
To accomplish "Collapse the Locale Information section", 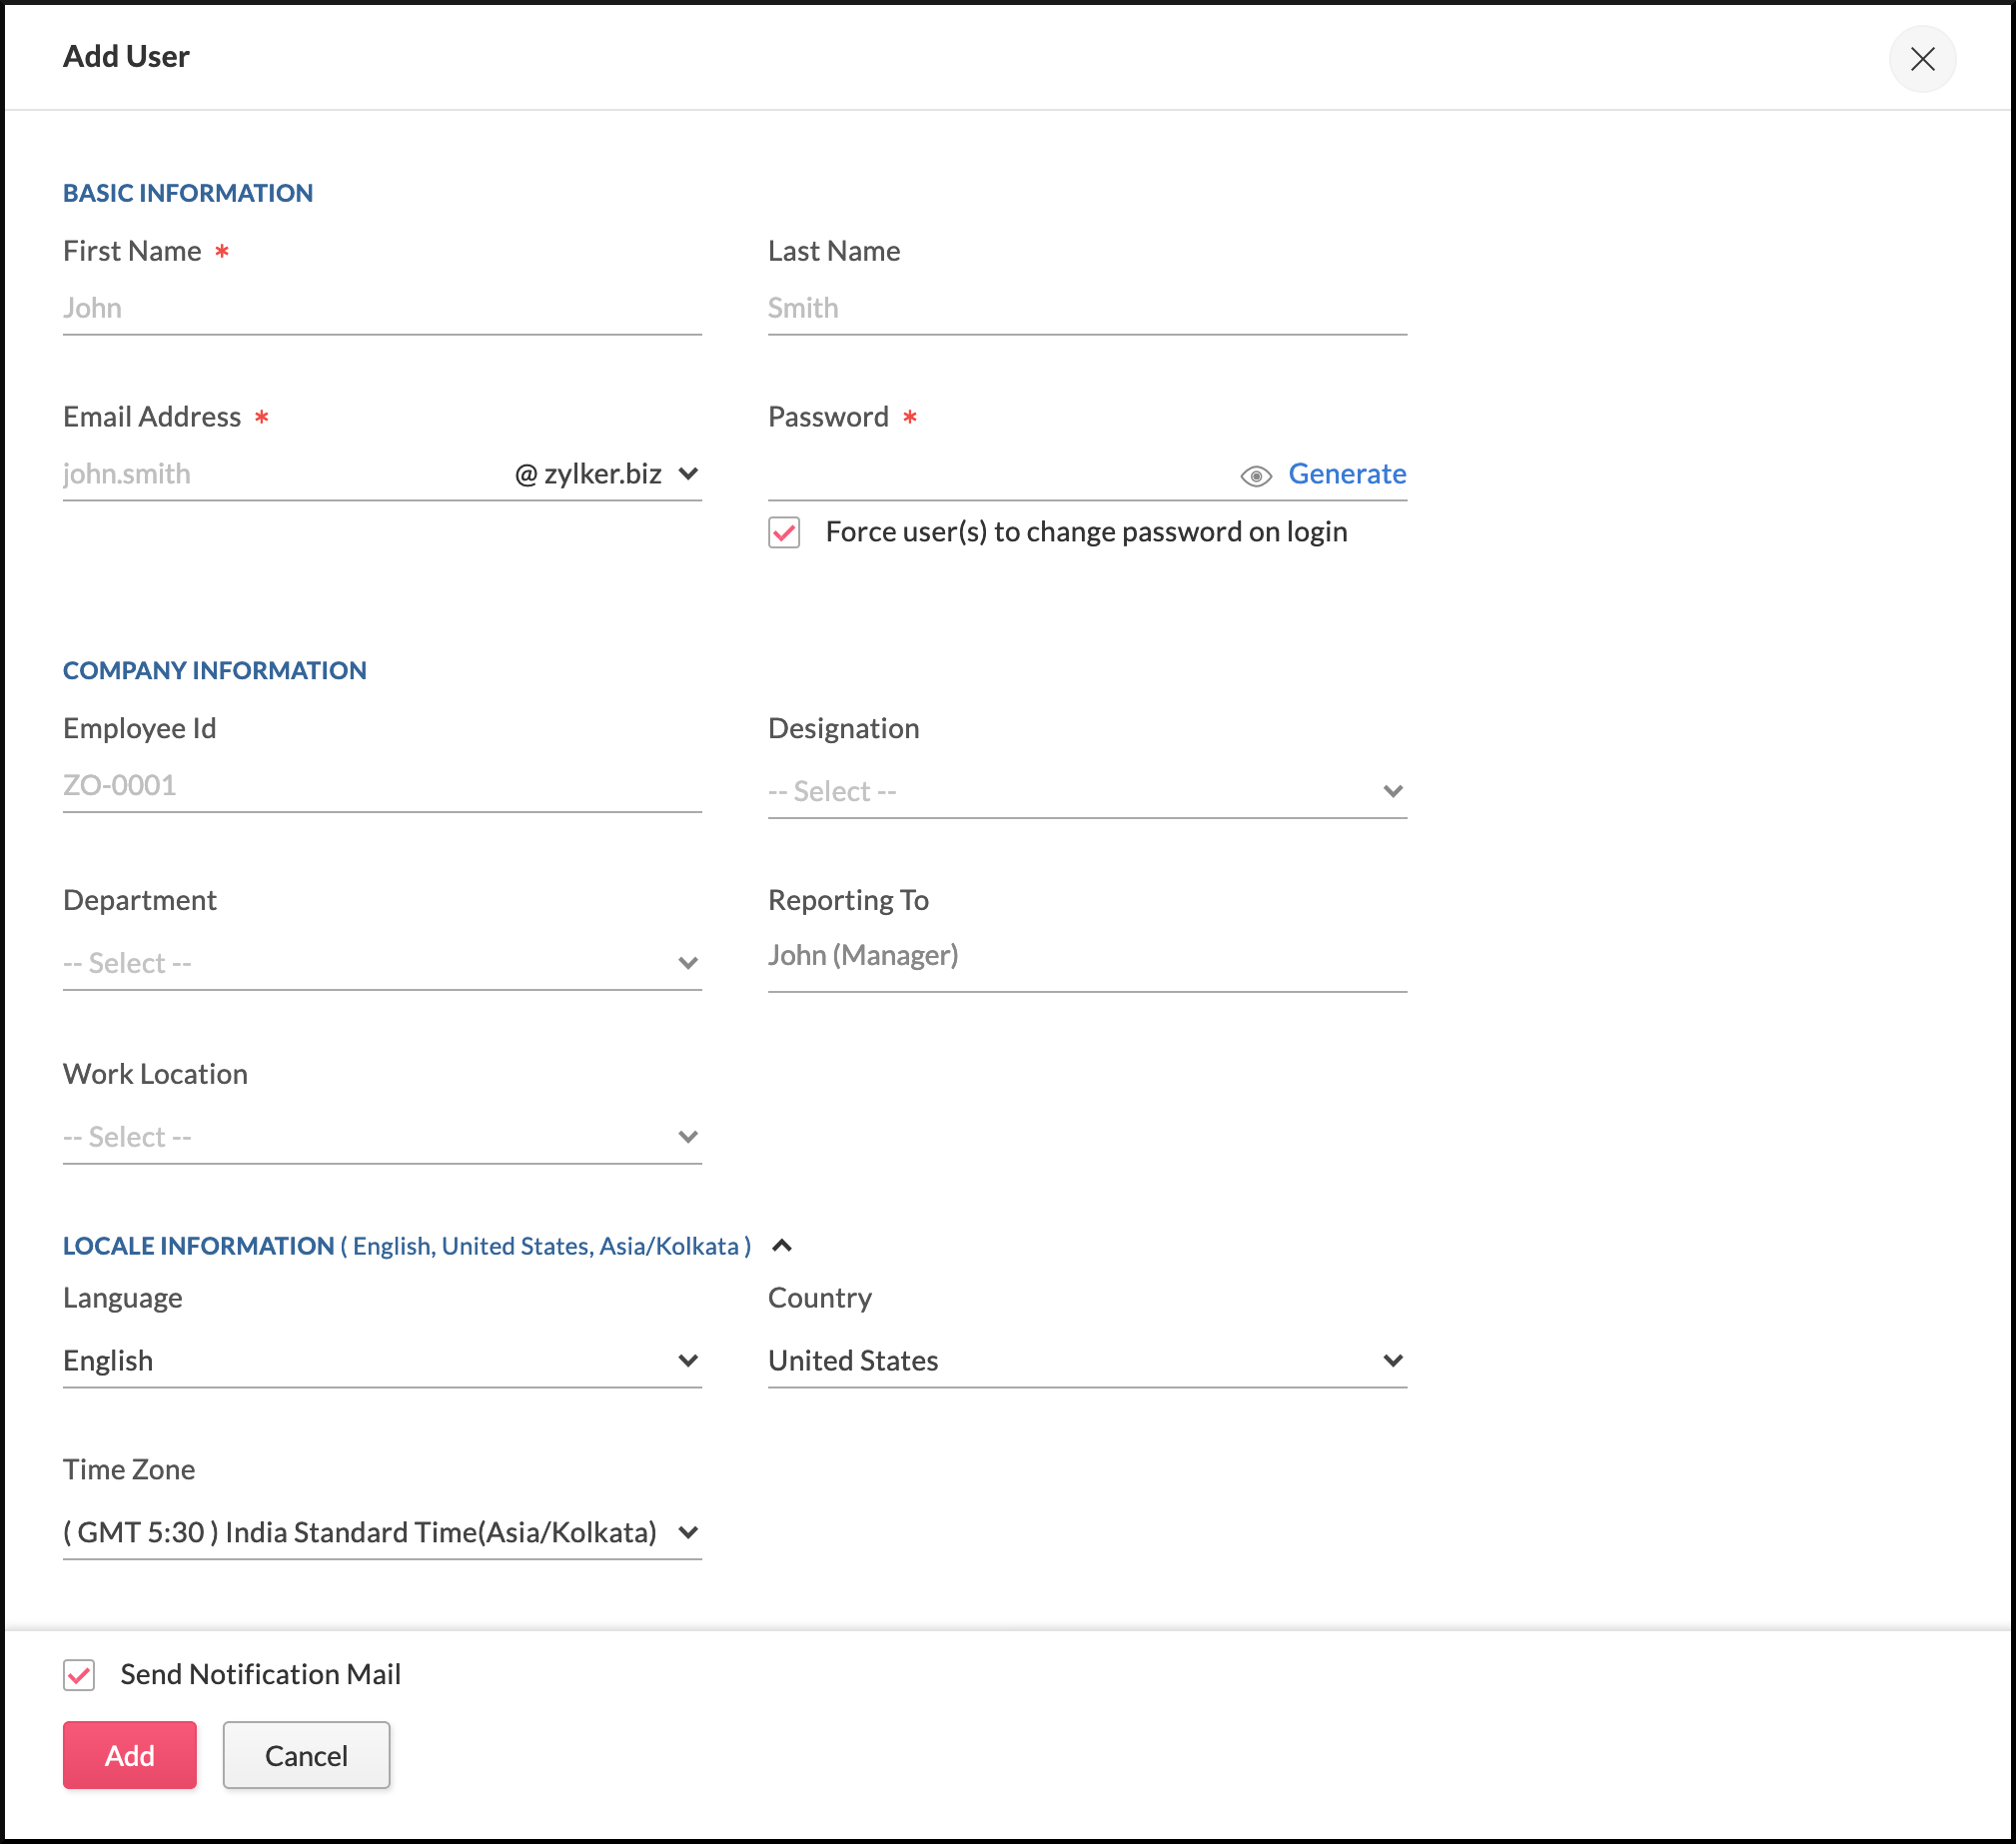I will click(x=782, y=1246).
